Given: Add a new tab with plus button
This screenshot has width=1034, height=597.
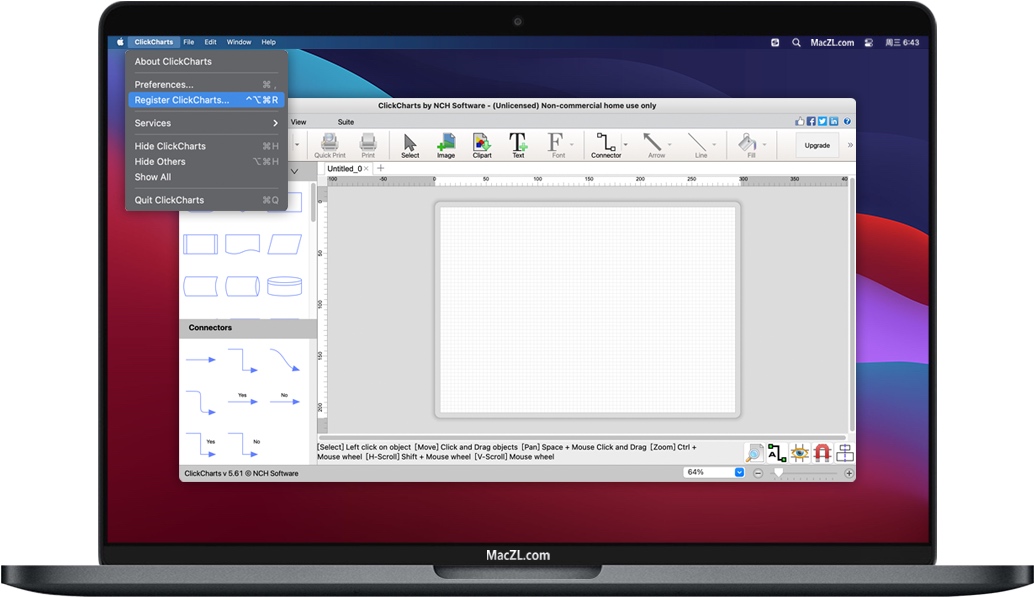Looking at the screenshot, I should tap(380, 168).
